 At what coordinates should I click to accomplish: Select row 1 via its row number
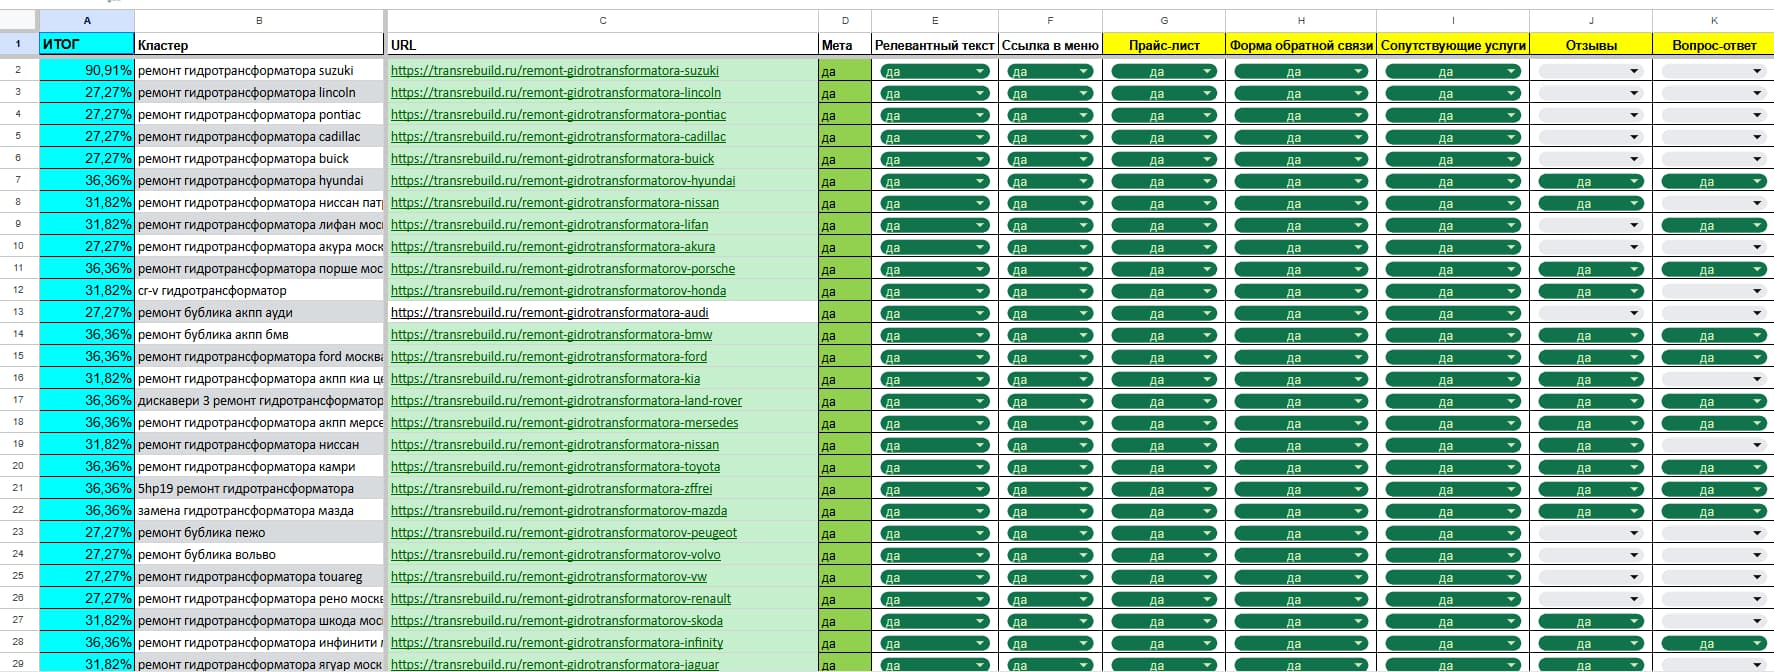(x=18, y=44)
